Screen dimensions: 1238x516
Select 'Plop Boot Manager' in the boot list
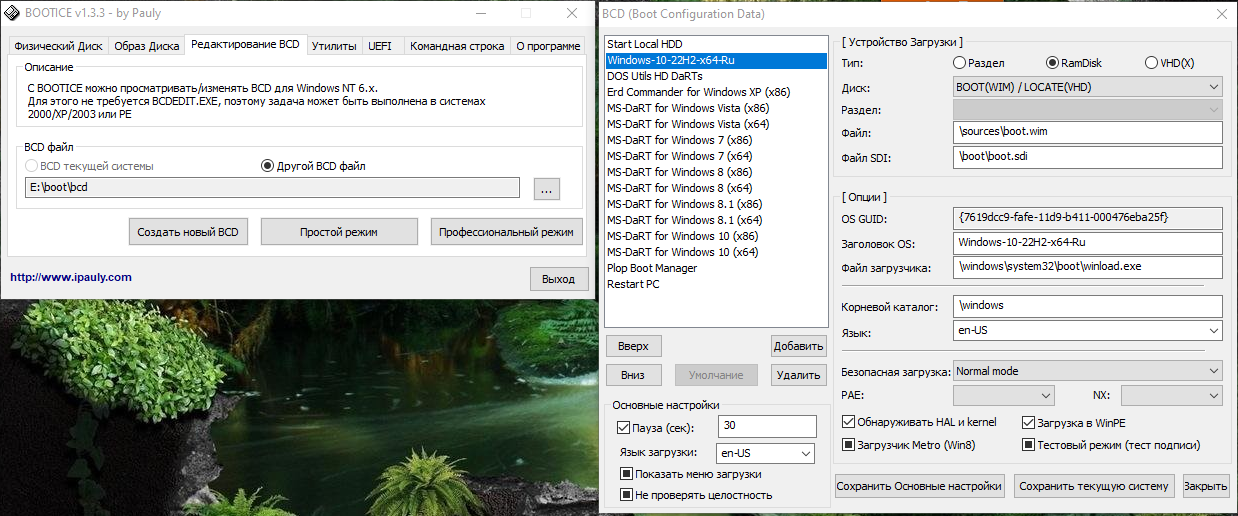coord(652,268)
